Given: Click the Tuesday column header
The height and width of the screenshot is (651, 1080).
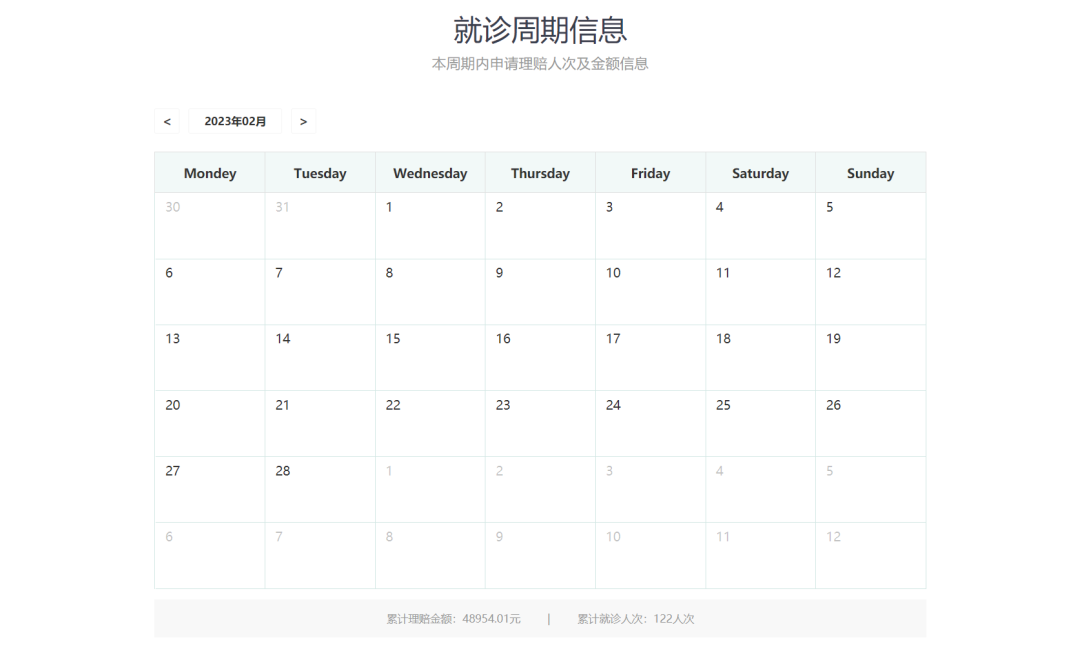Looking at the screenshot, I should point(320,173).
